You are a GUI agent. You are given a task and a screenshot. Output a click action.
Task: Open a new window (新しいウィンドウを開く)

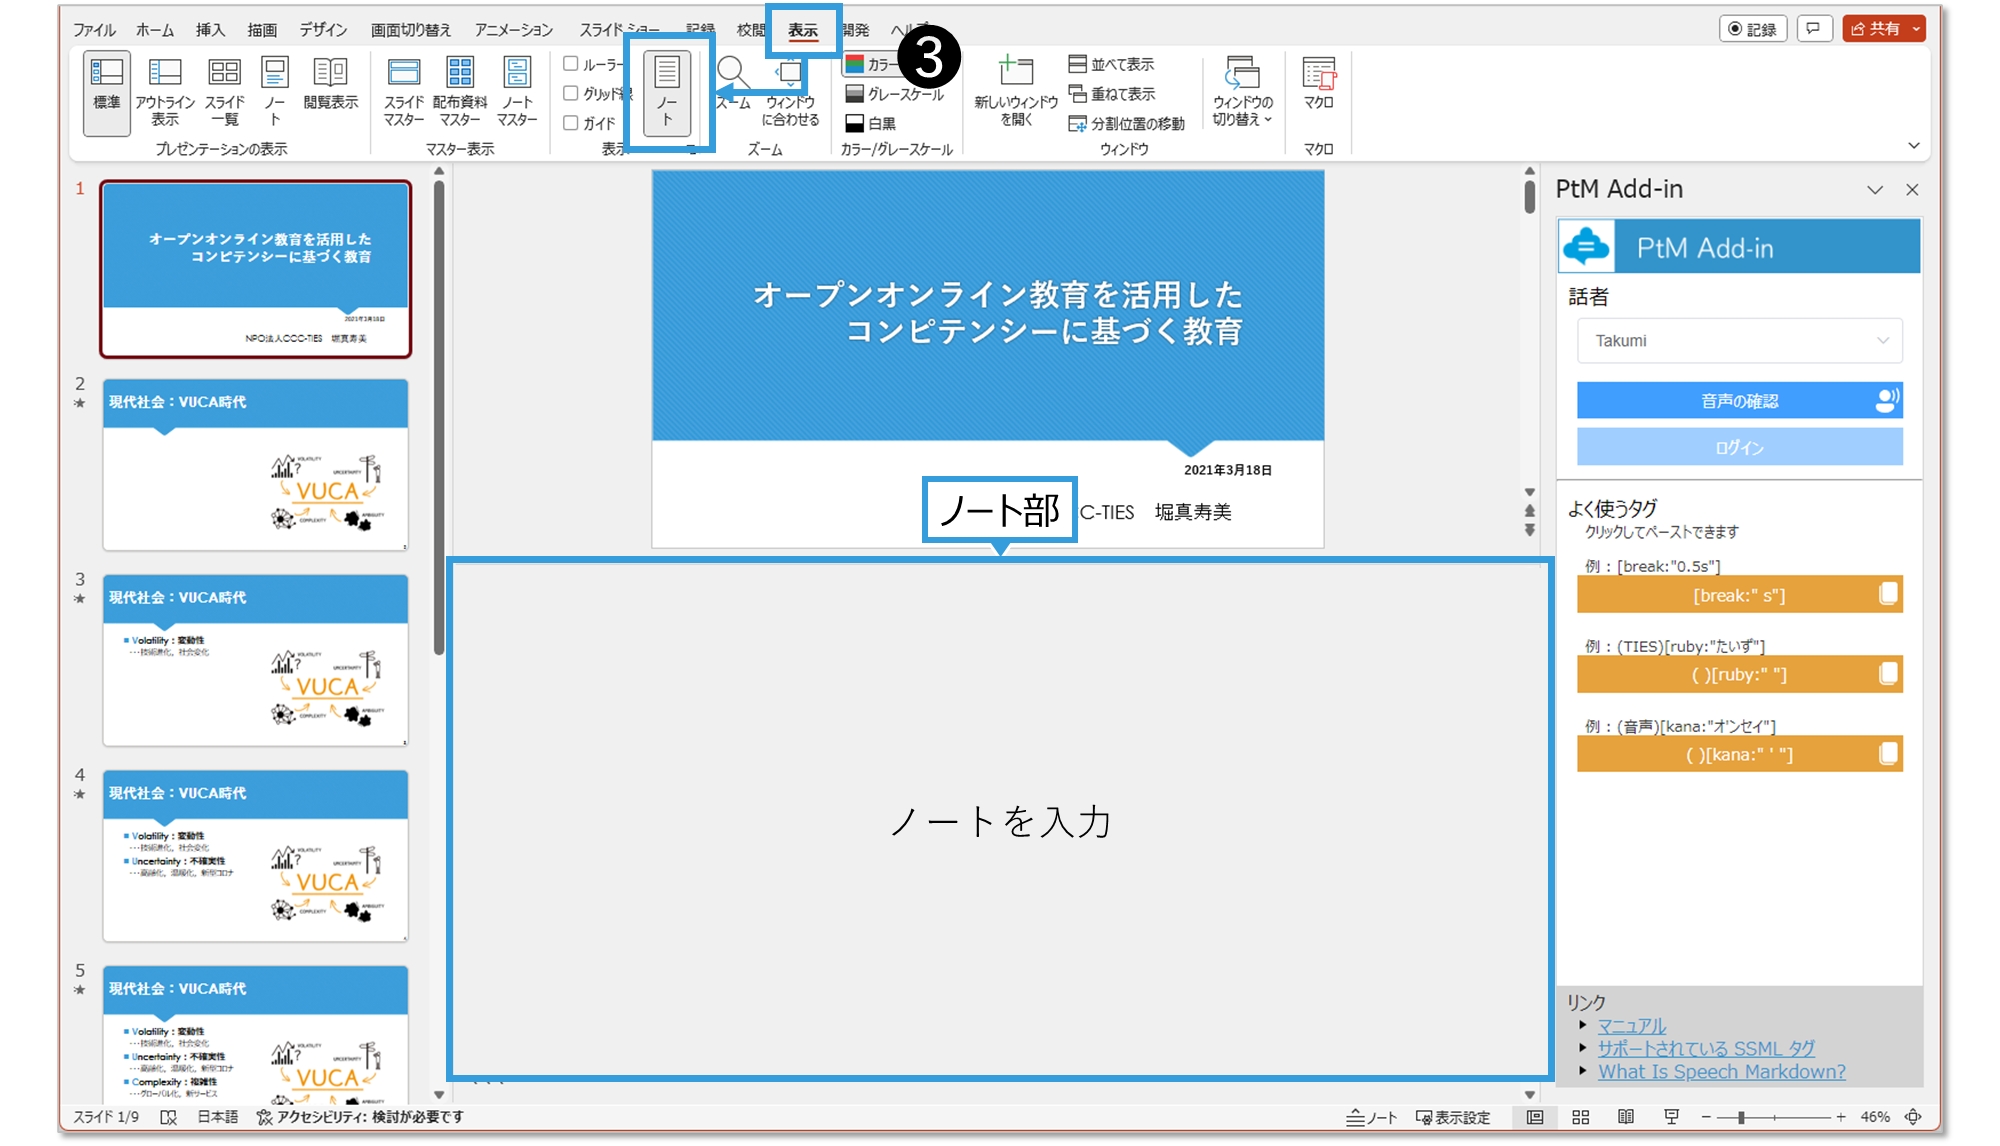[1015, 90]
